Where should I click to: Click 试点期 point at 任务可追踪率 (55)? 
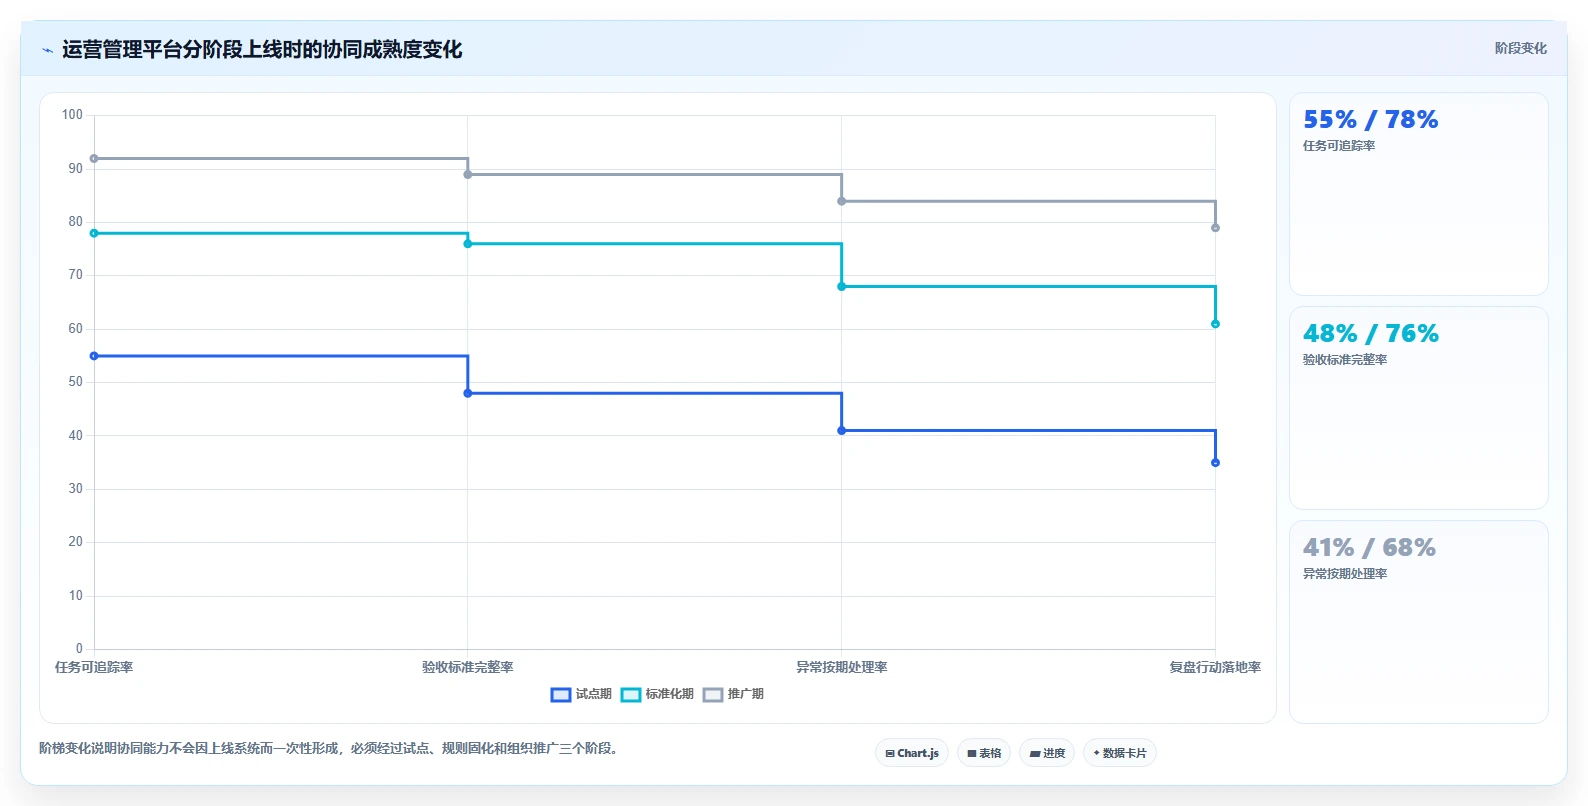94,356
